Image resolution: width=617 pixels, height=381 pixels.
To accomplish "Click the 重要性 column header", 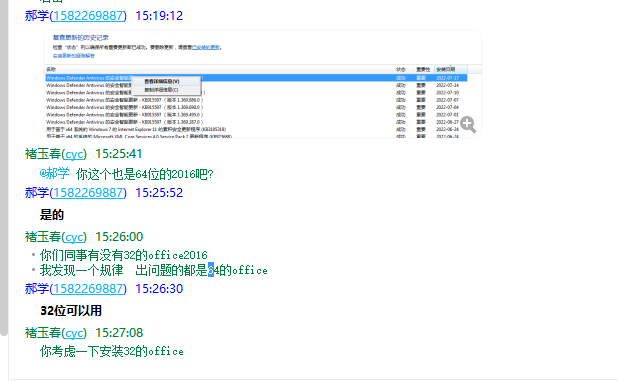I will click(423, 69).
